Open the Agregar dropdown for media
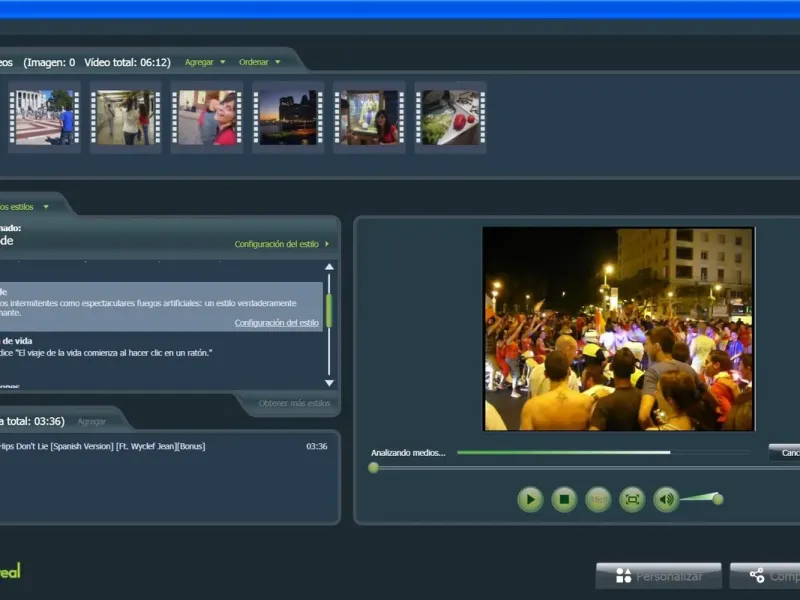The width and height of the screenshot is (800, 600). click(205, 62)
